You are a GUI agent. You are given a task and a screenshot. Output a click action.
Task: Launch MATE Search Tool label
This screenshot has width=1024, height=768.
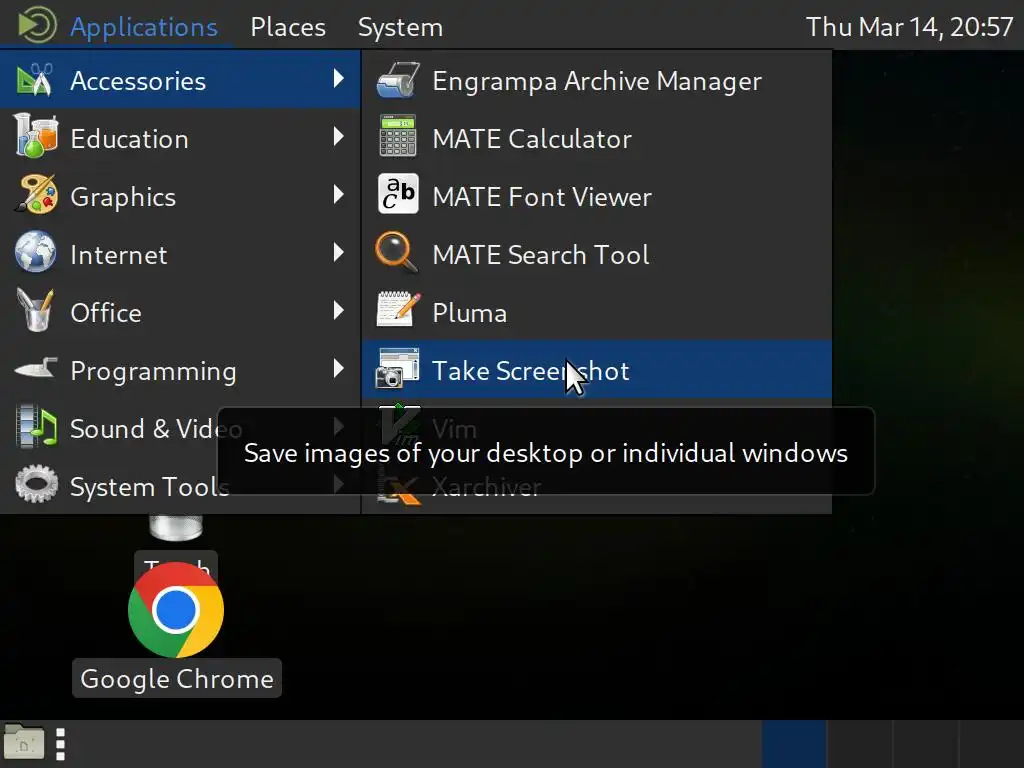click(x=541, y=255)
